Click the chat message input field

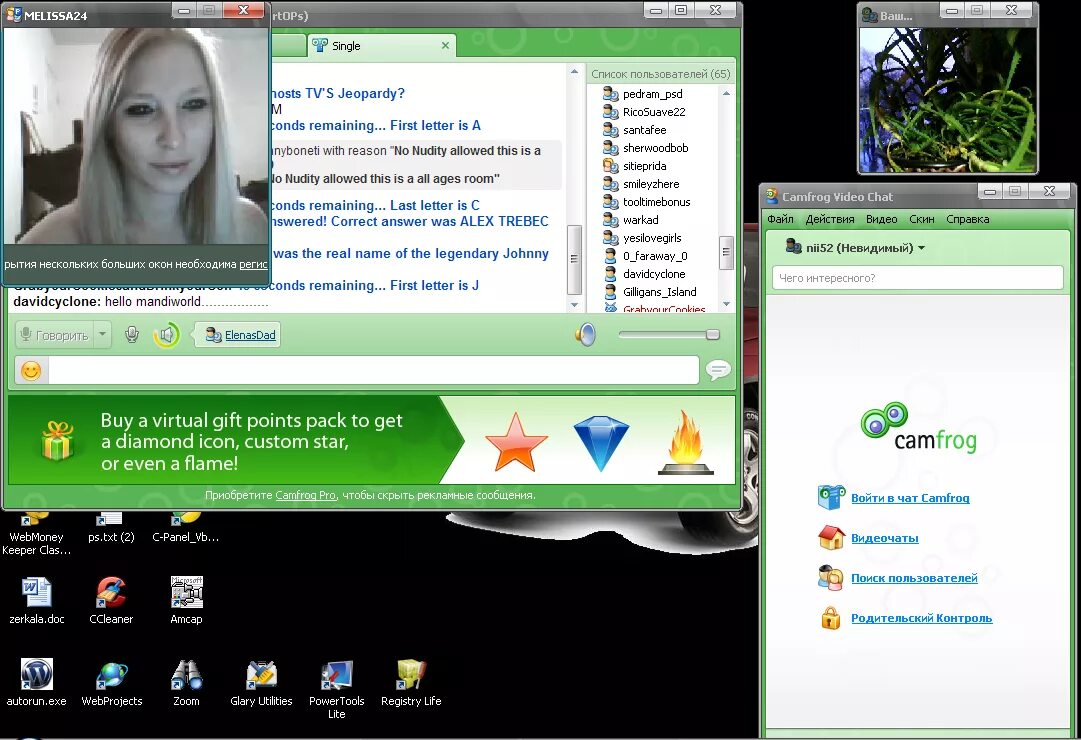(x=374, y=370)
